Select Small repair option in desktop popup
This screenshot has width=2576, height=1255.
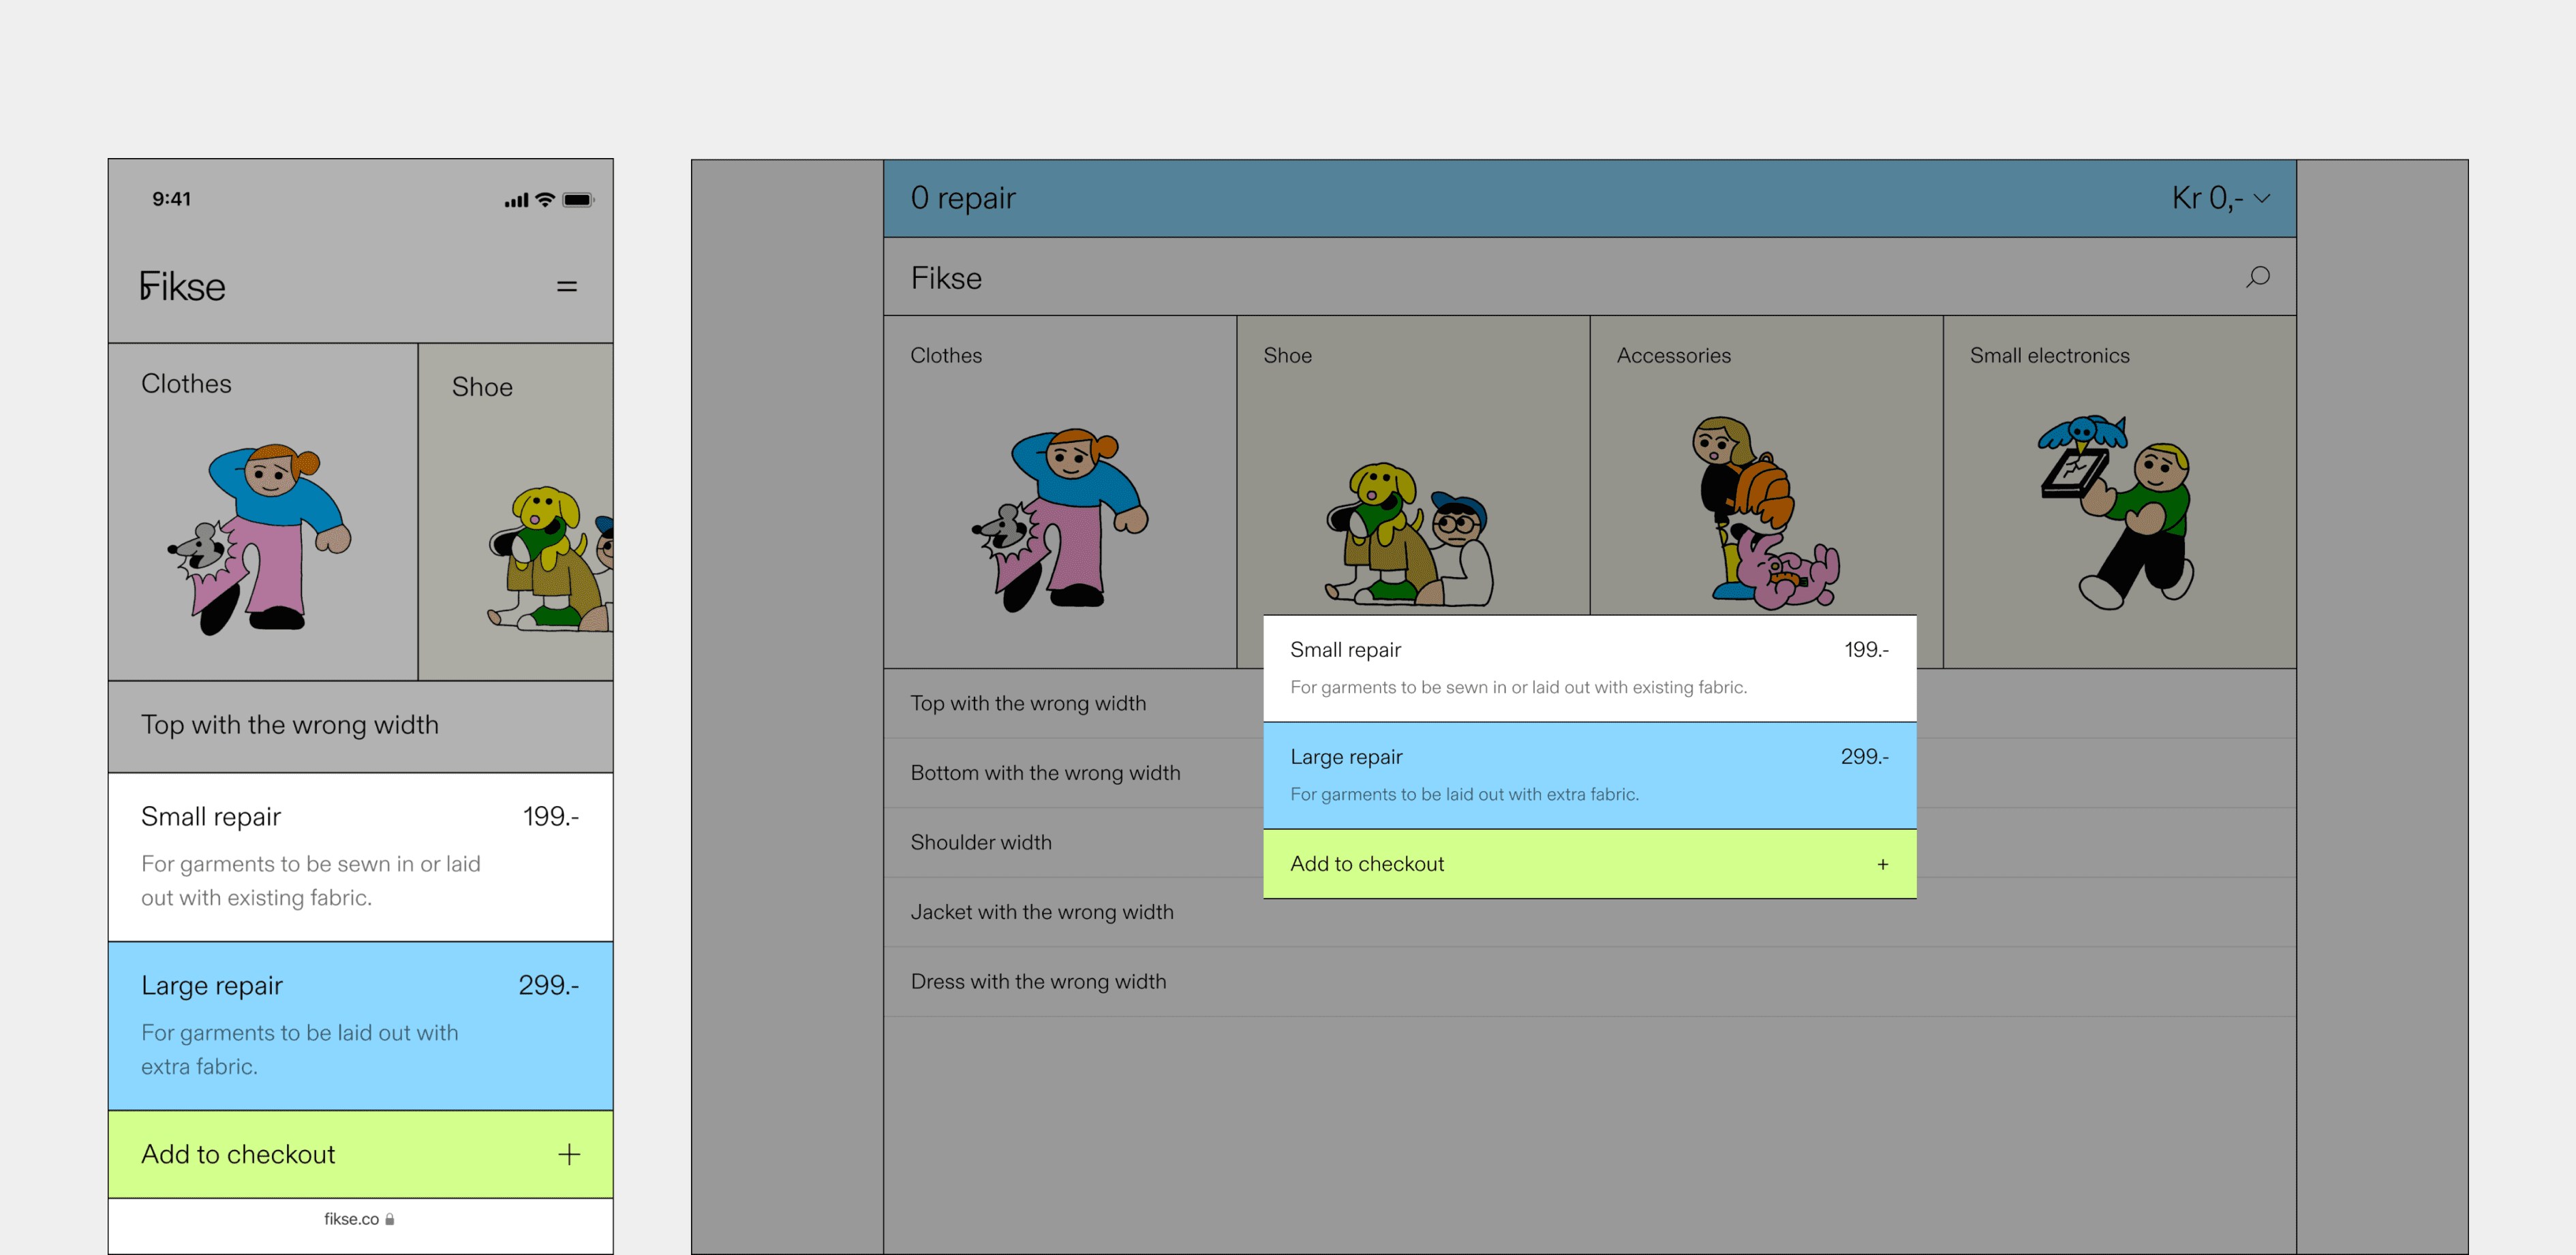coord(1588,667)
